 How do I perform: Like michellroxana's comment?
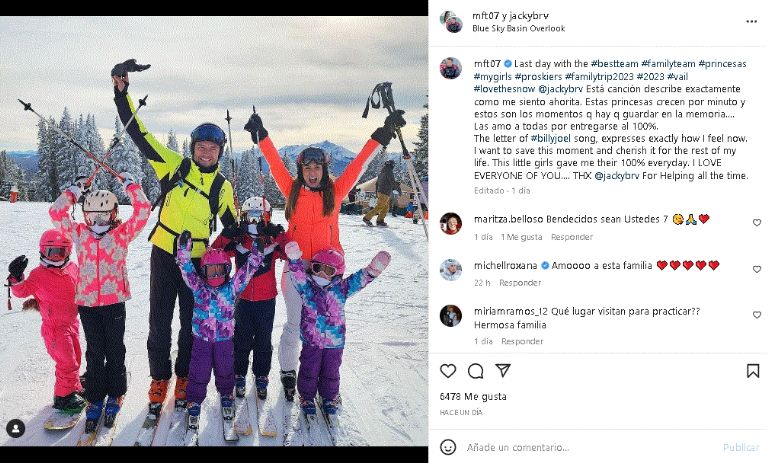757,269
